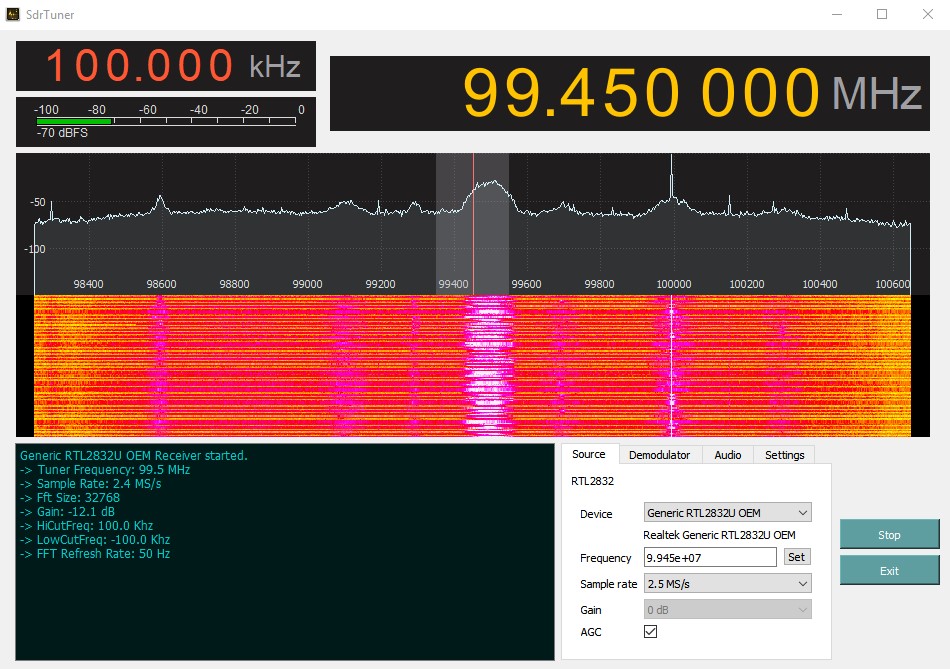Stop the receiver with Stop button
Screen dimensions: 950x669
tap(889, 534)
